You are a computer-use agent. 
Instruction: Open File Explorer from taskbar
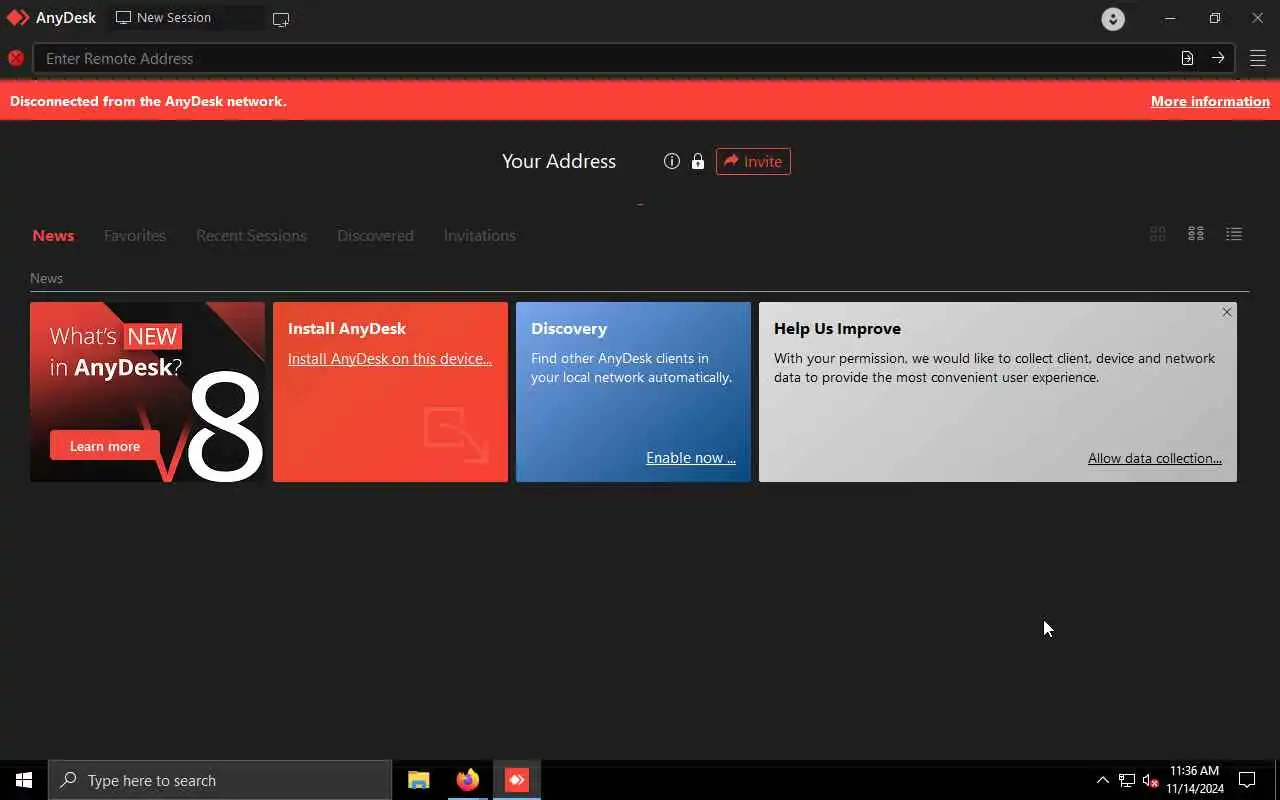(419, 780)
